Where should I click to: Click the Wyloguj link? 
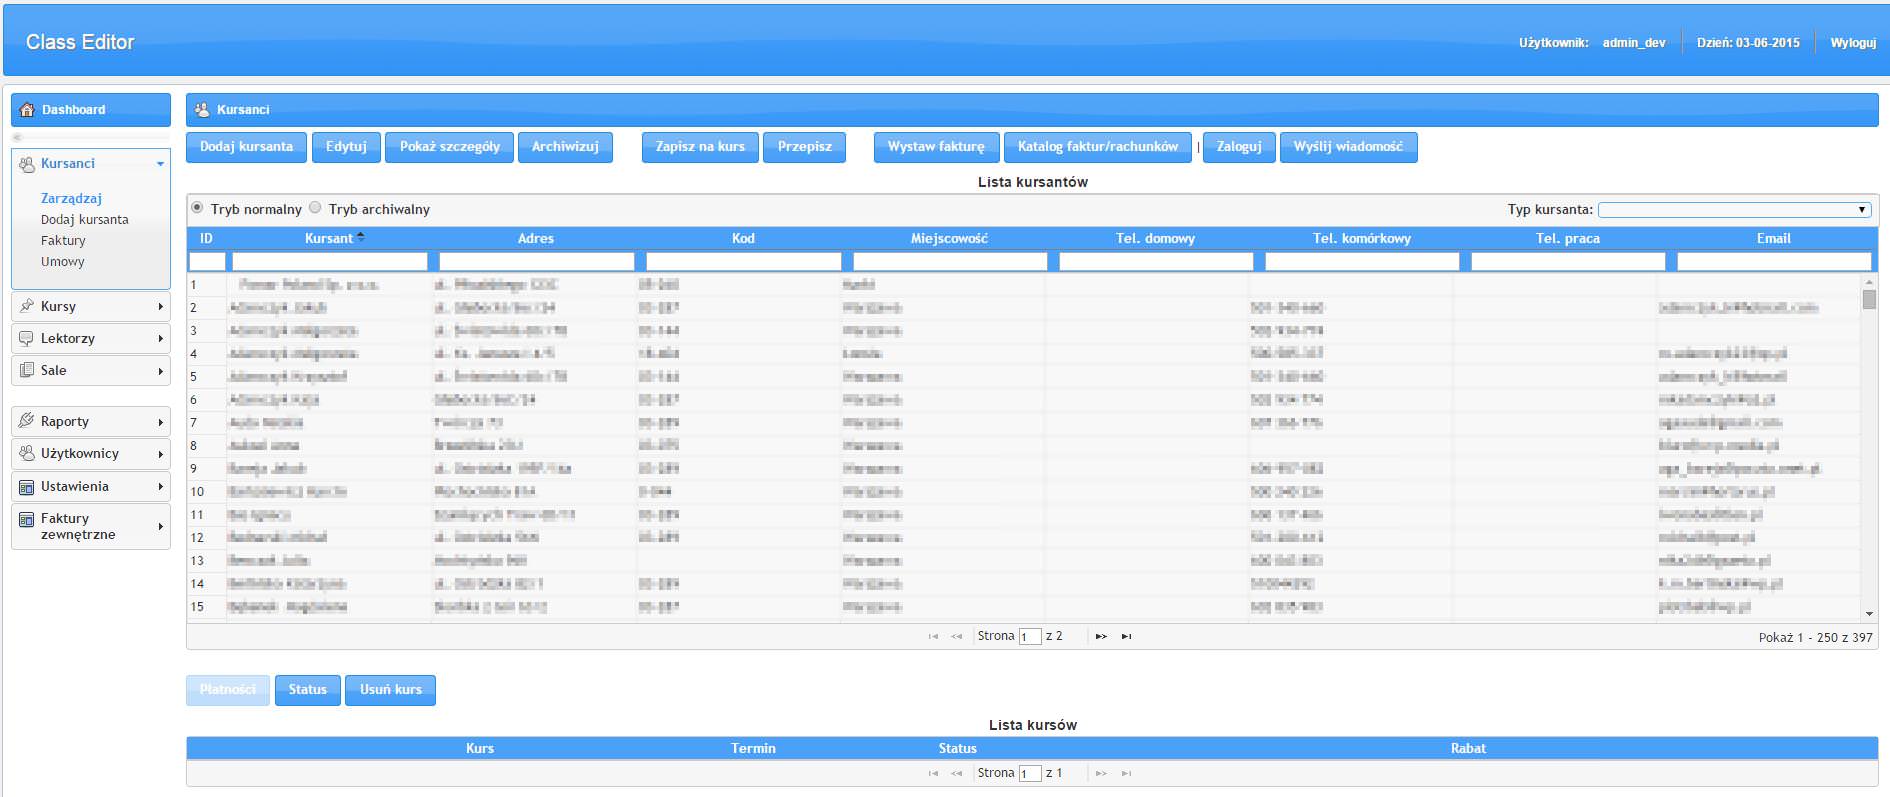pyautogui.click(x=1852, y=43)
